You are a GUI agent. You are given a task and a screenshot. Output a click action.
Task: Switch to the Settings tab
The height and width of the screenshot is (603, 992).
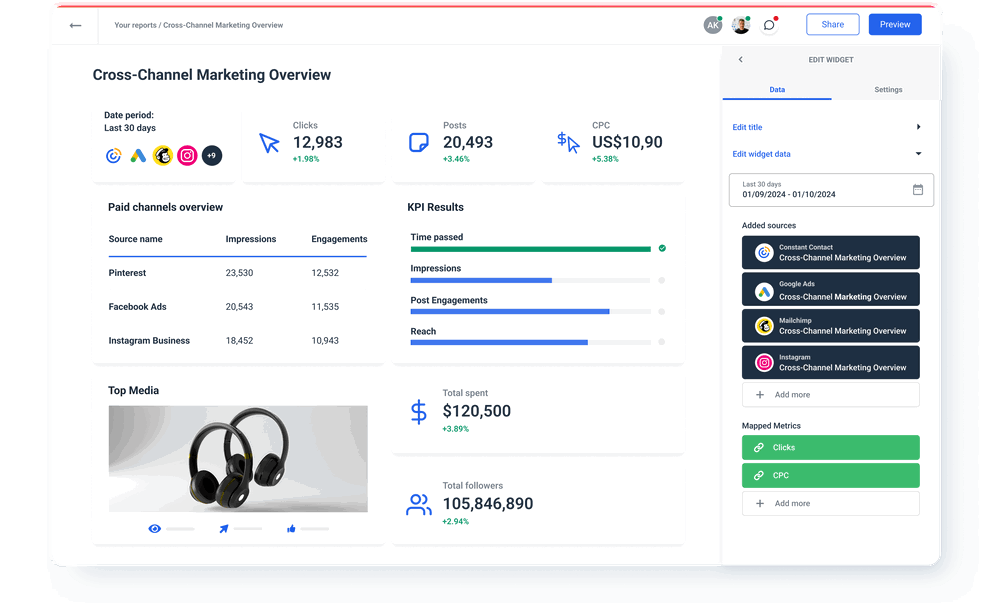coord(888,89)
